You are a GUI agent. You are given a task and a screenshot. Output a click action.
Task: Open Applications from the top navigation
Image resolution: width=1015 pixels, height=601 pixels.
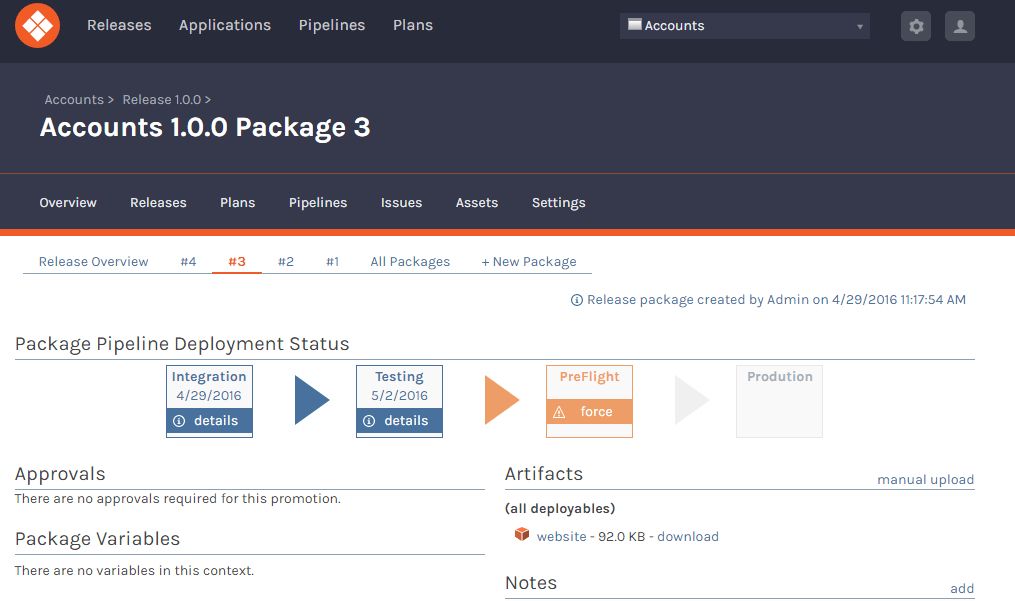point(225,25)
